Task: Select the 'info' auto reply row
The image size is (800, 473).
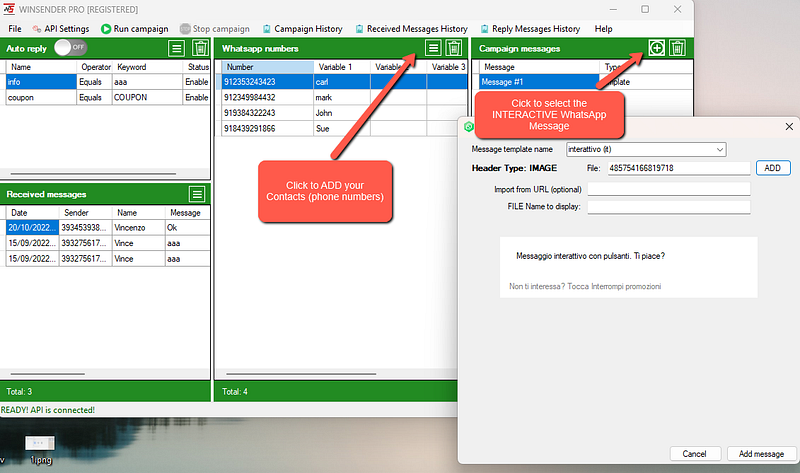Action: click(107, 82)
